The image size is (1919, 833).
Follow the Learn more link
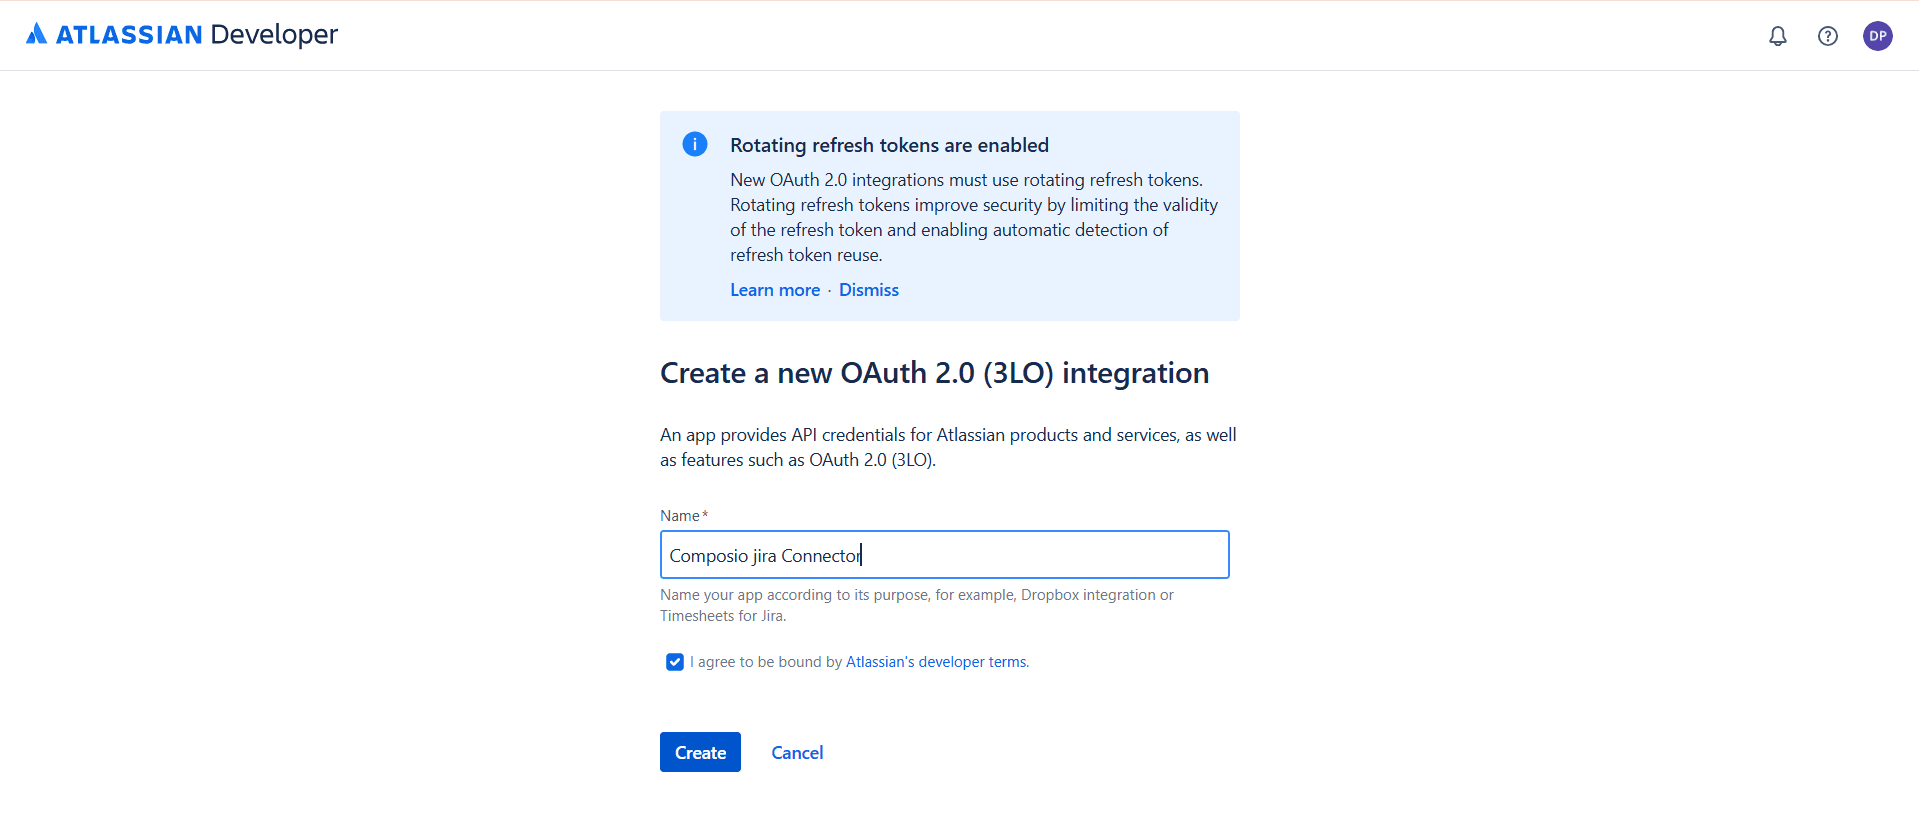(x=775, y=290)
